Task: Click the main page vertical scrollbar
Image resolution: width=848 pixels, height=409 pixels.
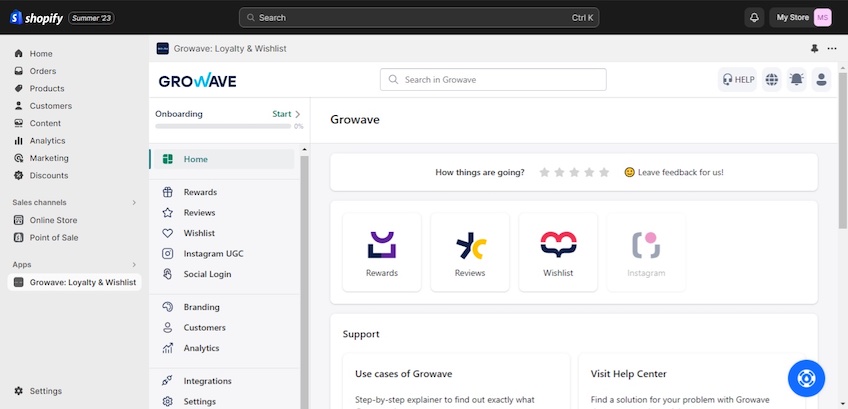Action: click(843, 150)
